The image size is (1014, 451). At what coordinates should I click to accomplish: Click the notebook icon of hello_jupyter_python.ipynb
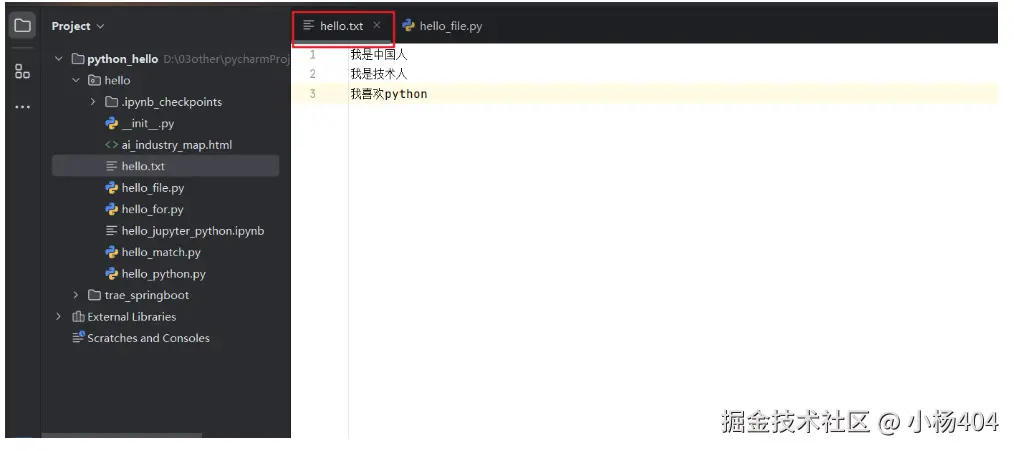(111, 230)
